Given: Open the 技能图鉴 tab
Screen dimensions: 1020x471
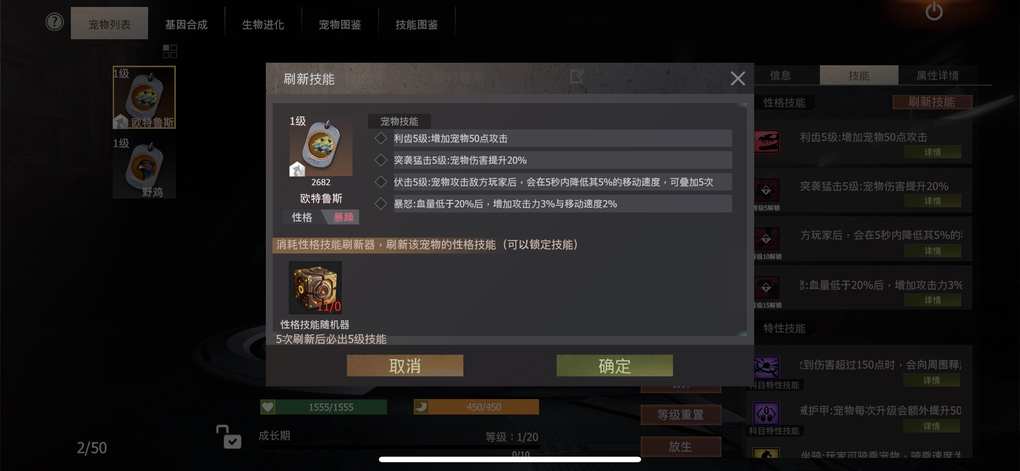Looking at the screenshot, I should (x=416, y=25).
